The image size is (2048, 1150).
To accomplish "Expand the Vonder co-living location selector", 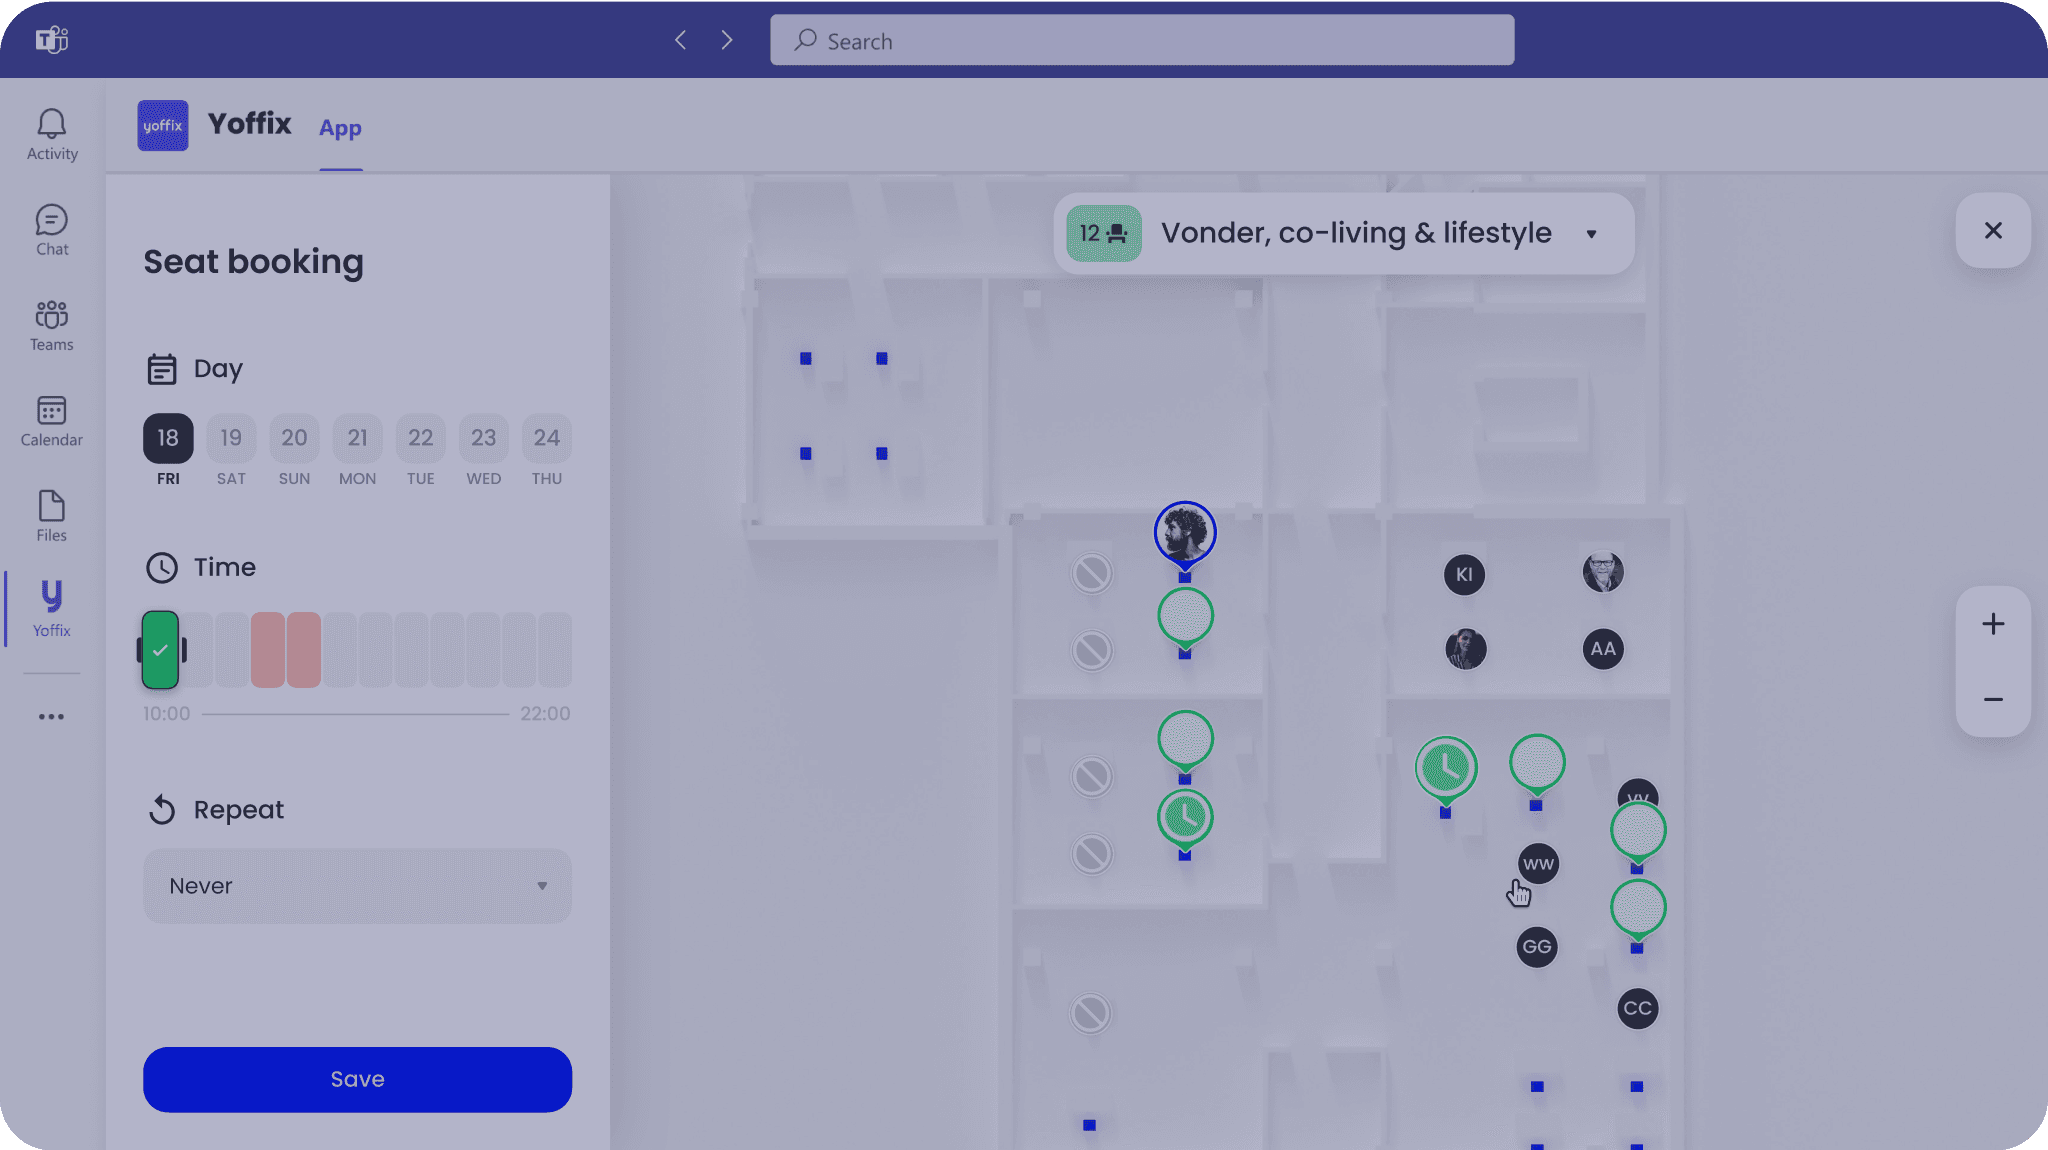I will click(x=1591, y=232).
